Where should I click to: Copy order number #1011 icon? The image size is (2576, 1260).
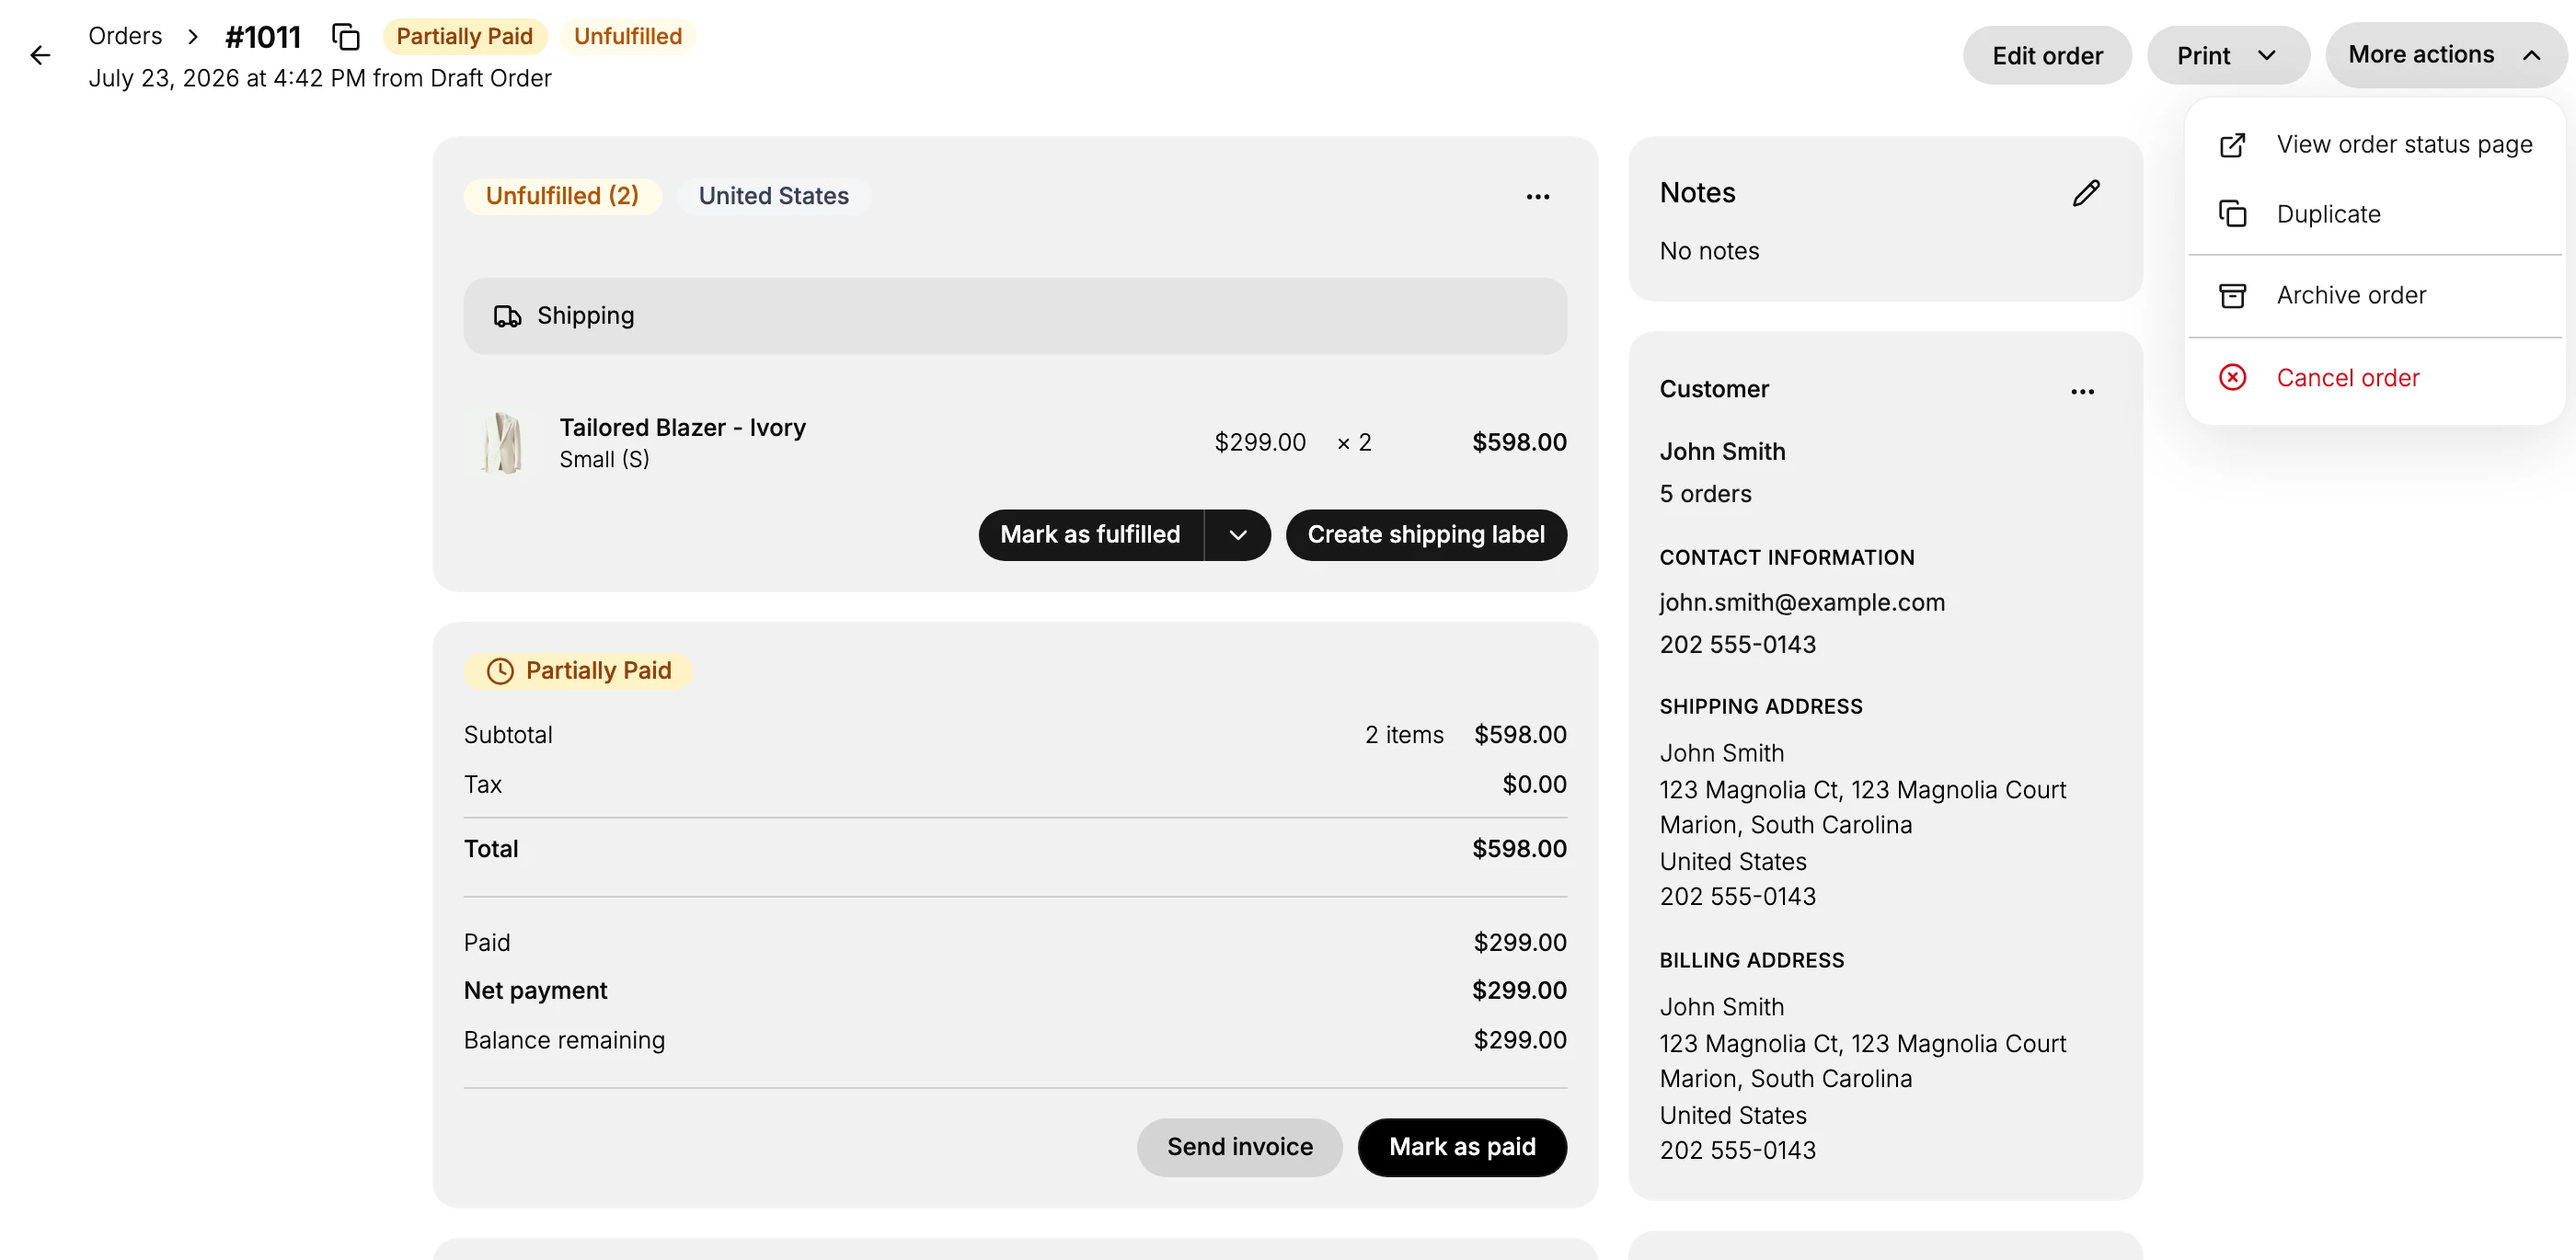(346, 37)
